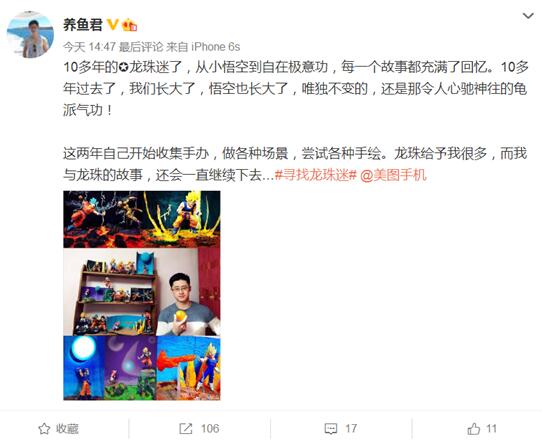Click the 收藏 favorite button
The width and height of the screenshot is (542, 446).
pyautogui.click(x=58, y=429)
